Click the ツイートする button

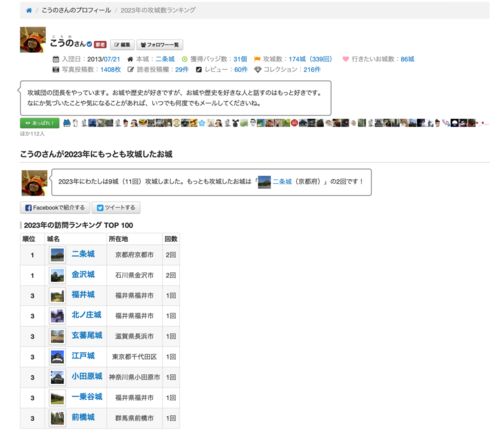pyautogui.click(x=116, y=208)
